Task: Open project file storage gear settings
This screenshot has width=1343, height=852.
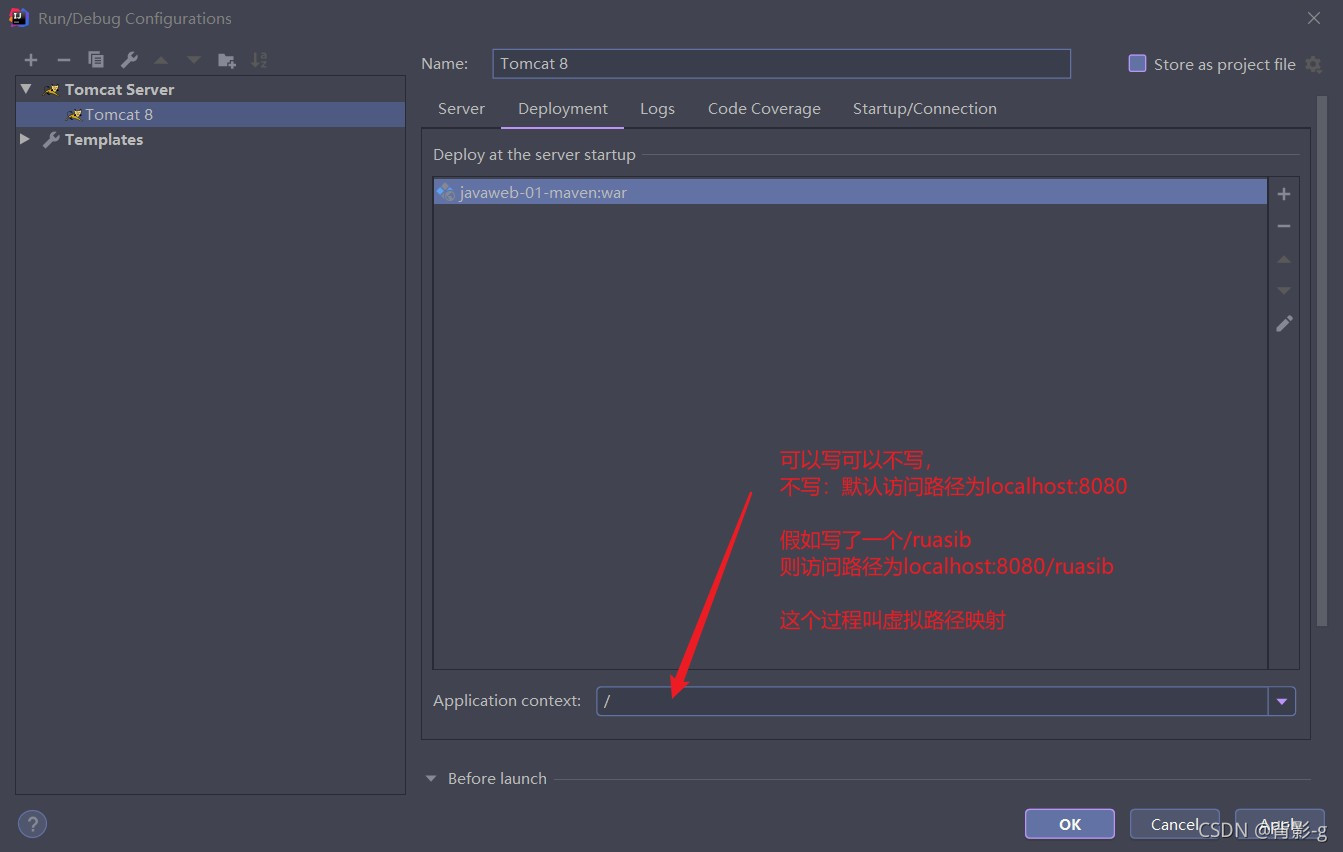Action: (x=1313, y=64)
